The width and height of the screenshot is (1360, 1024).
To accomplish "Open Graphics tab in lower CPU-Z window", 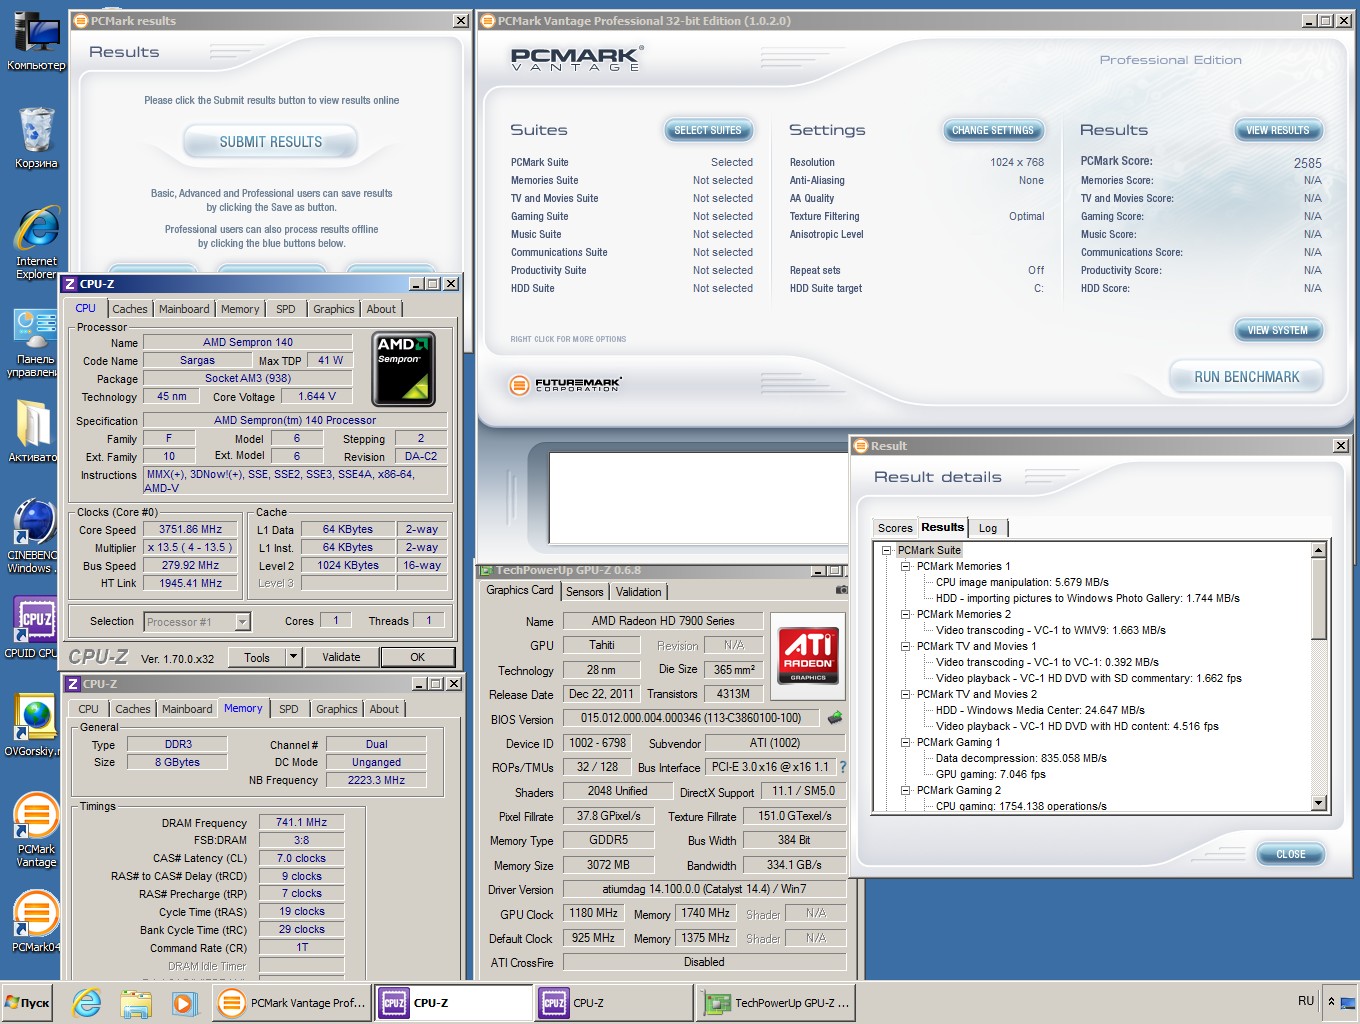I will pyautogui.click(x=337, y=709).
